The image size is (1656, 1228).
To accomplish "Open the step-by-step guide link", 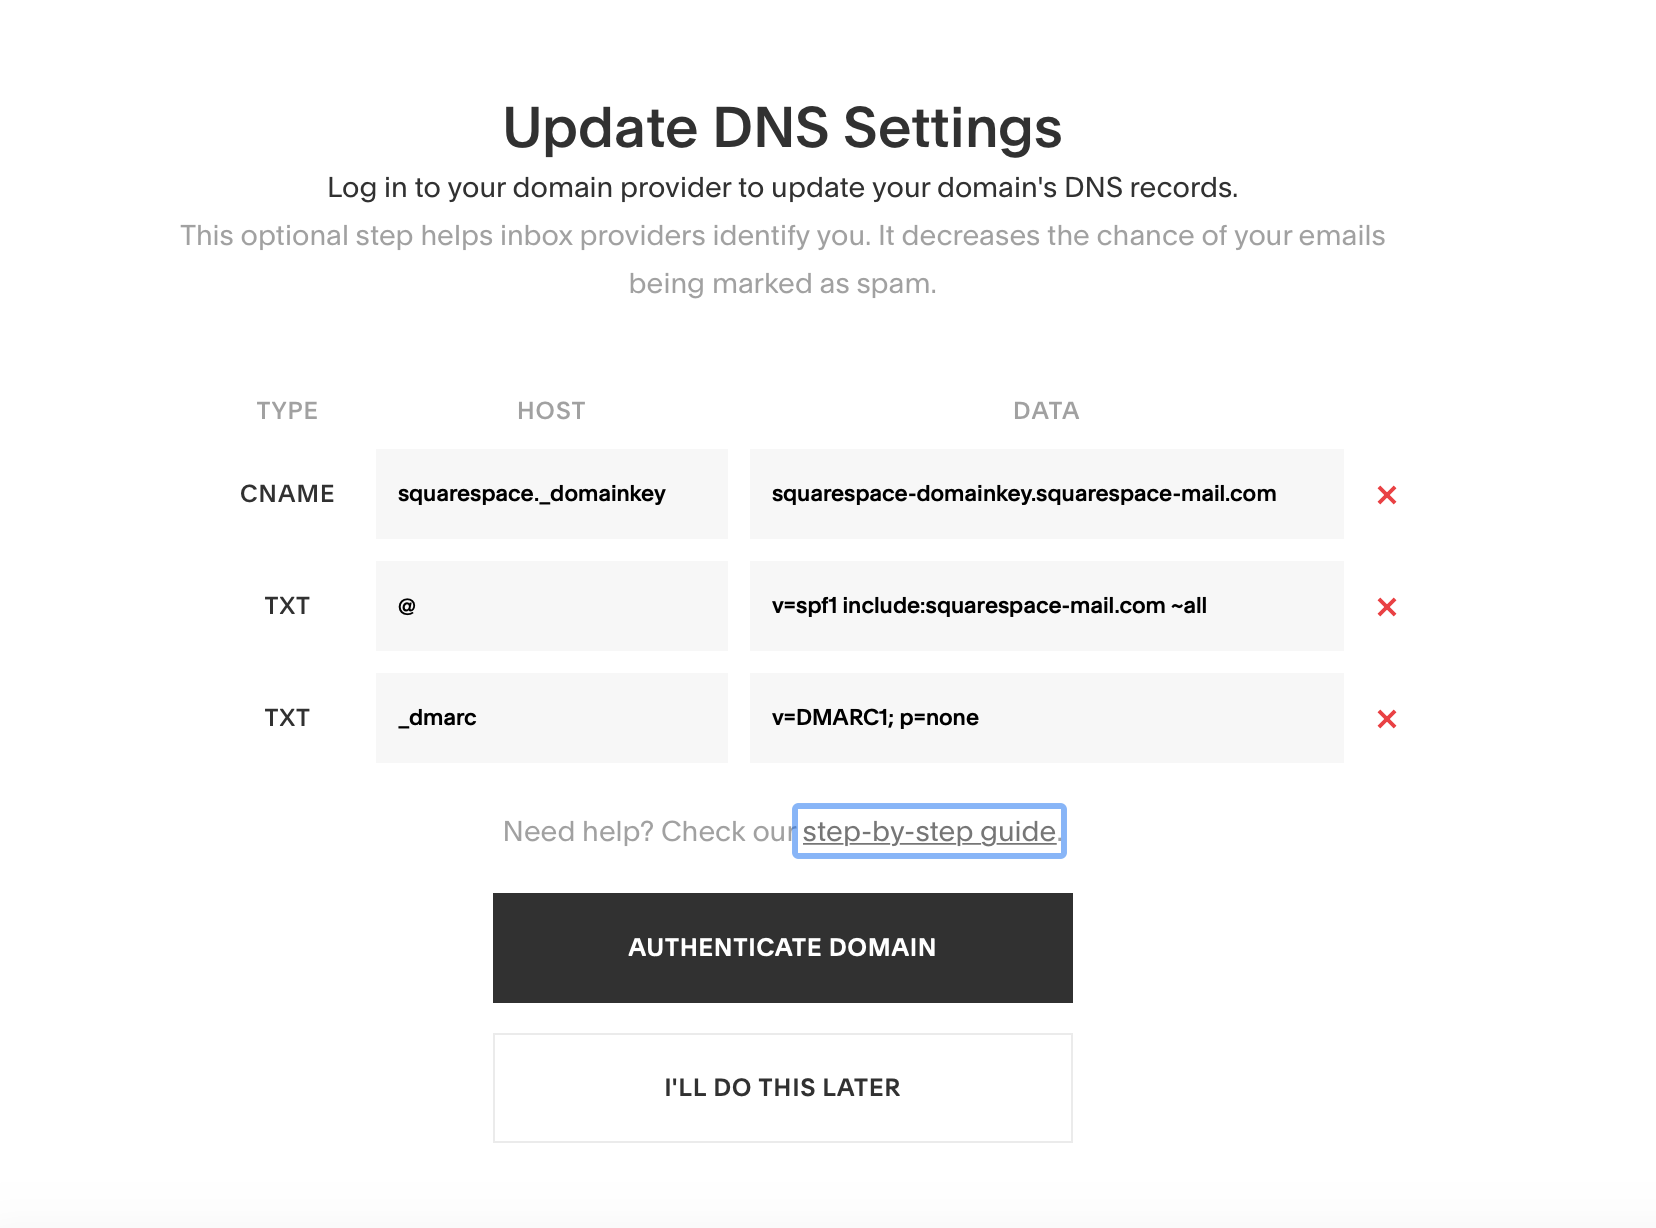I will (x=929, y=831).
